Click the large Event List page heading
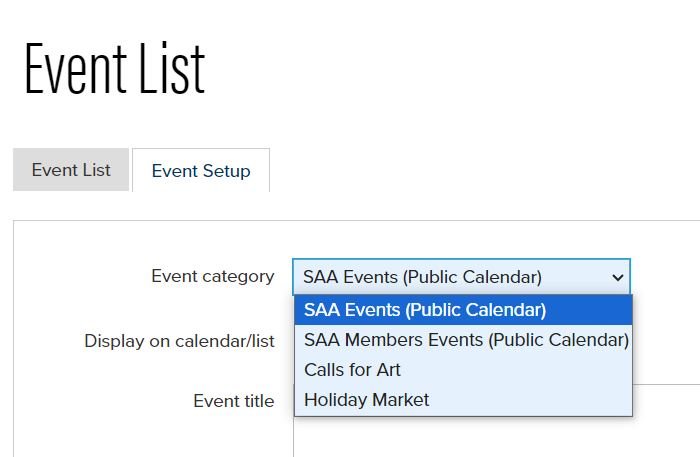700x457 pixels. (x=115, y=68)
